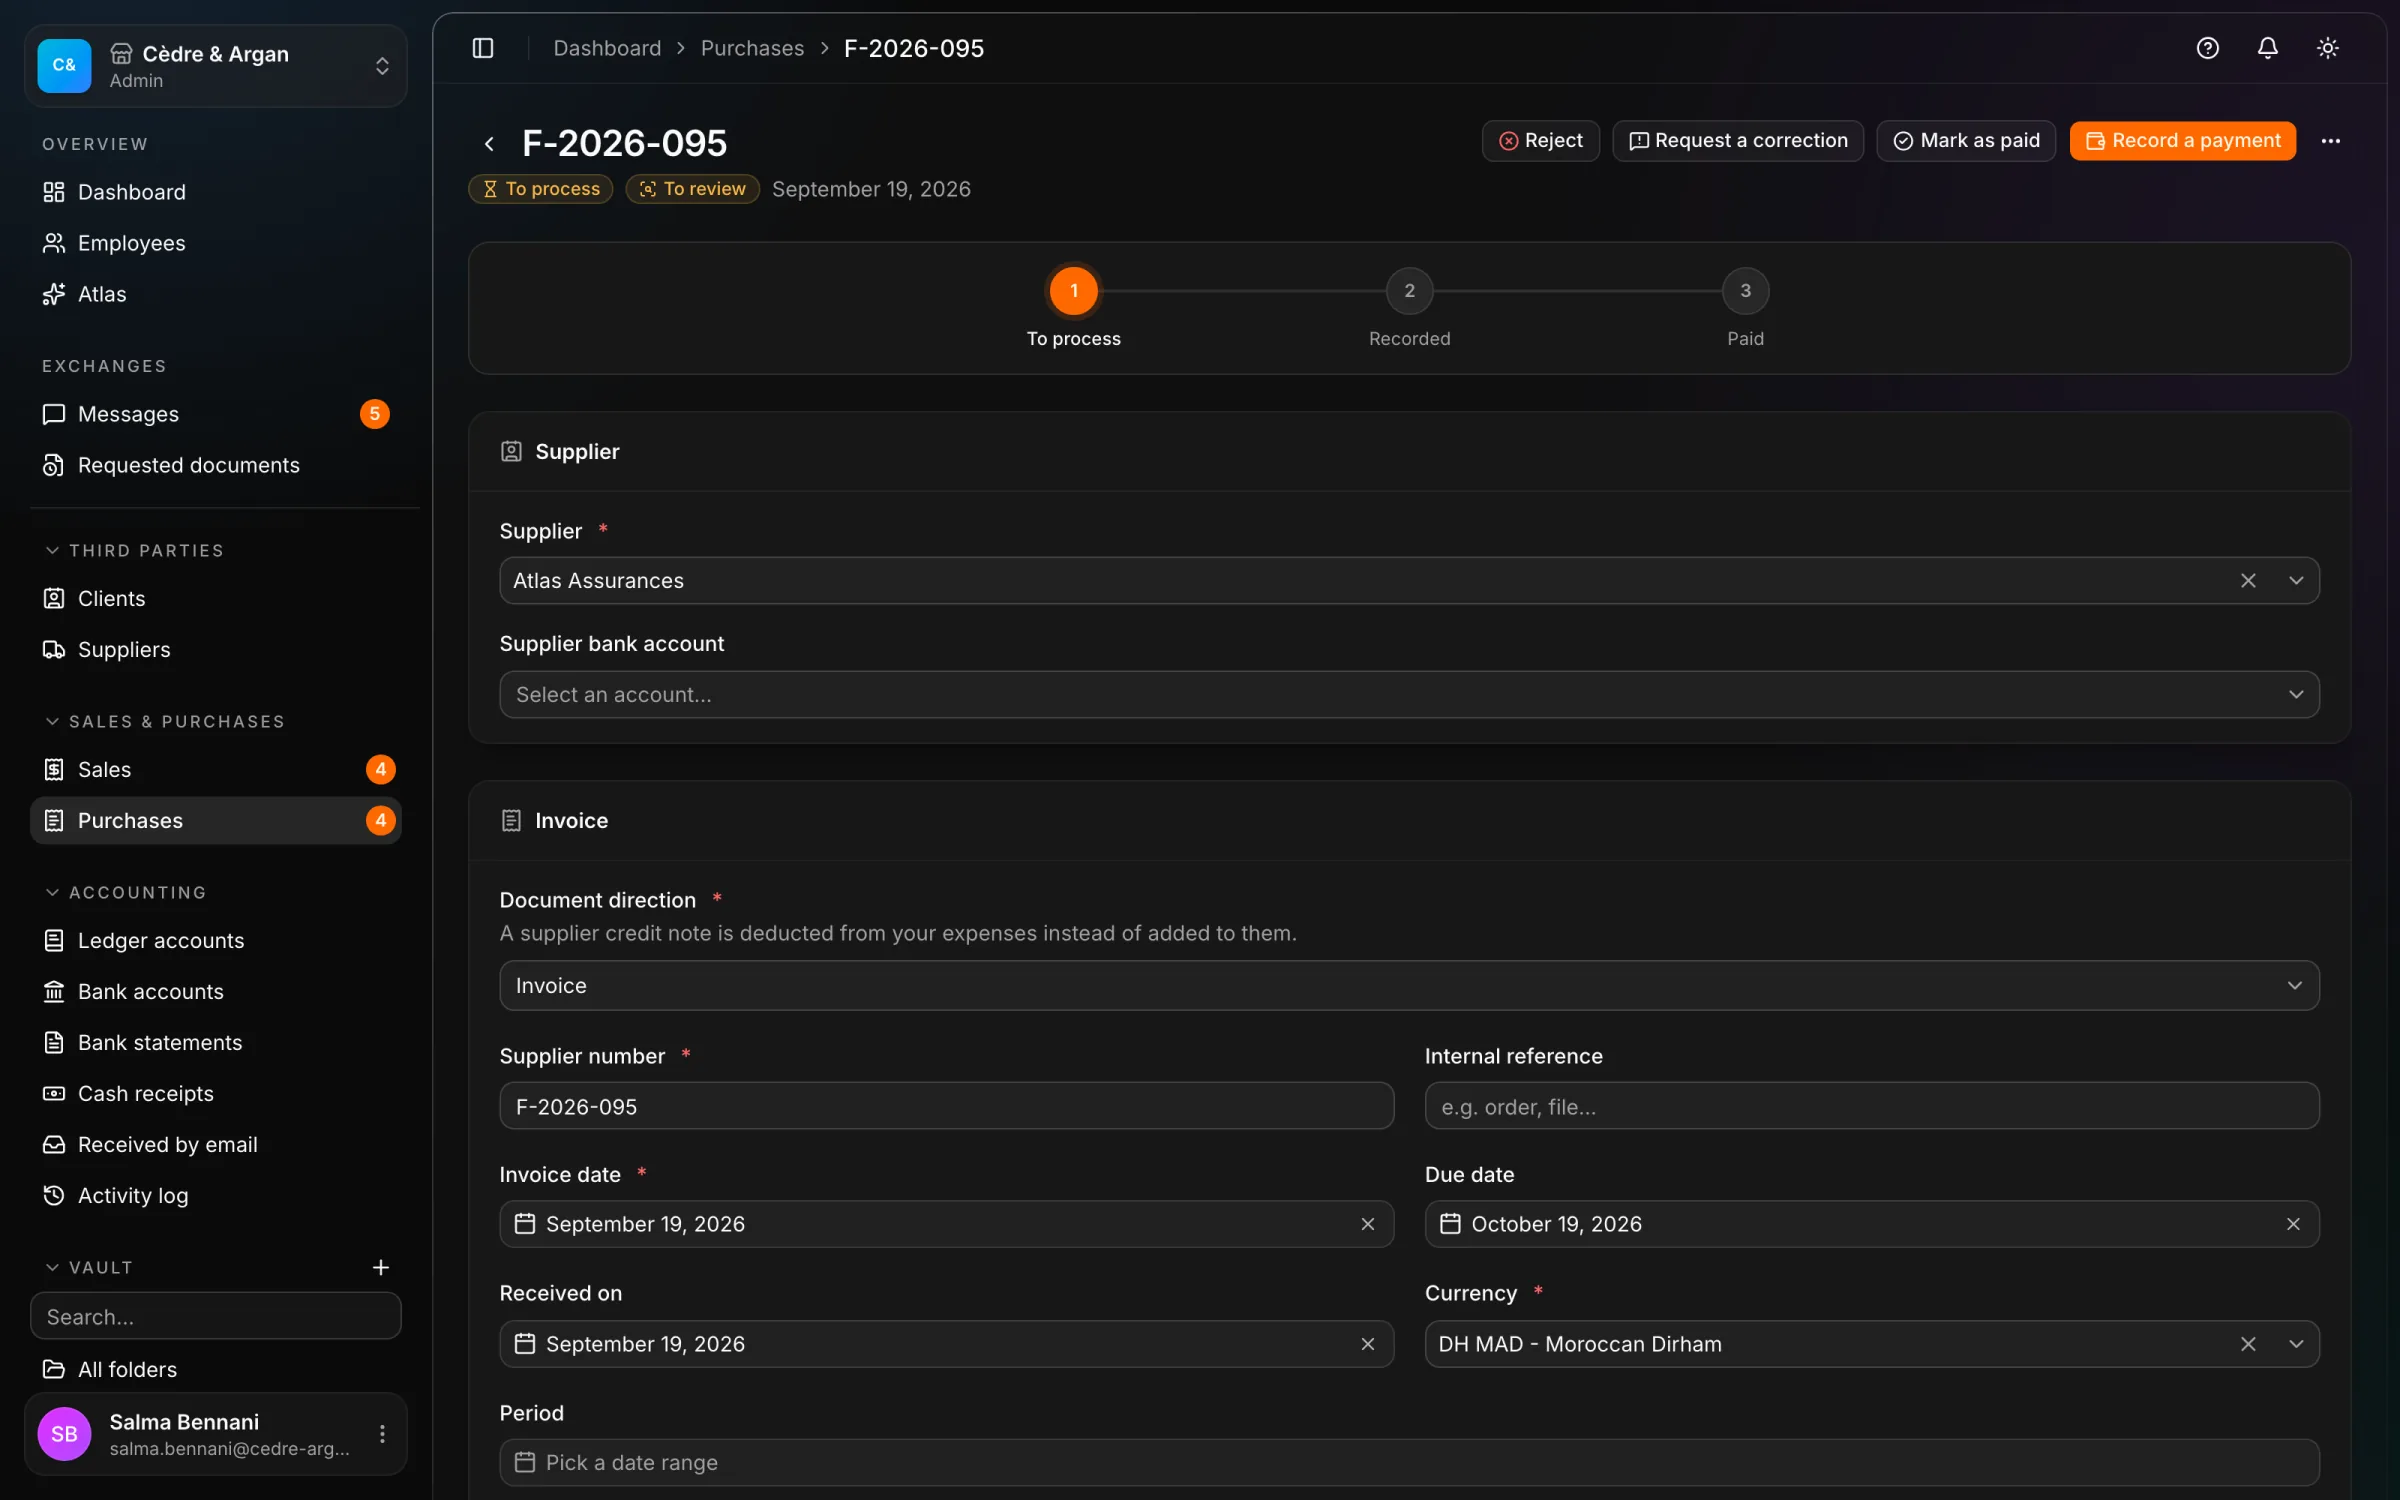The width and height of the screenshot is (2400, 1500).
Task: Go back using the arrow beside F-2026-095
Action: (x=489, y=143)
